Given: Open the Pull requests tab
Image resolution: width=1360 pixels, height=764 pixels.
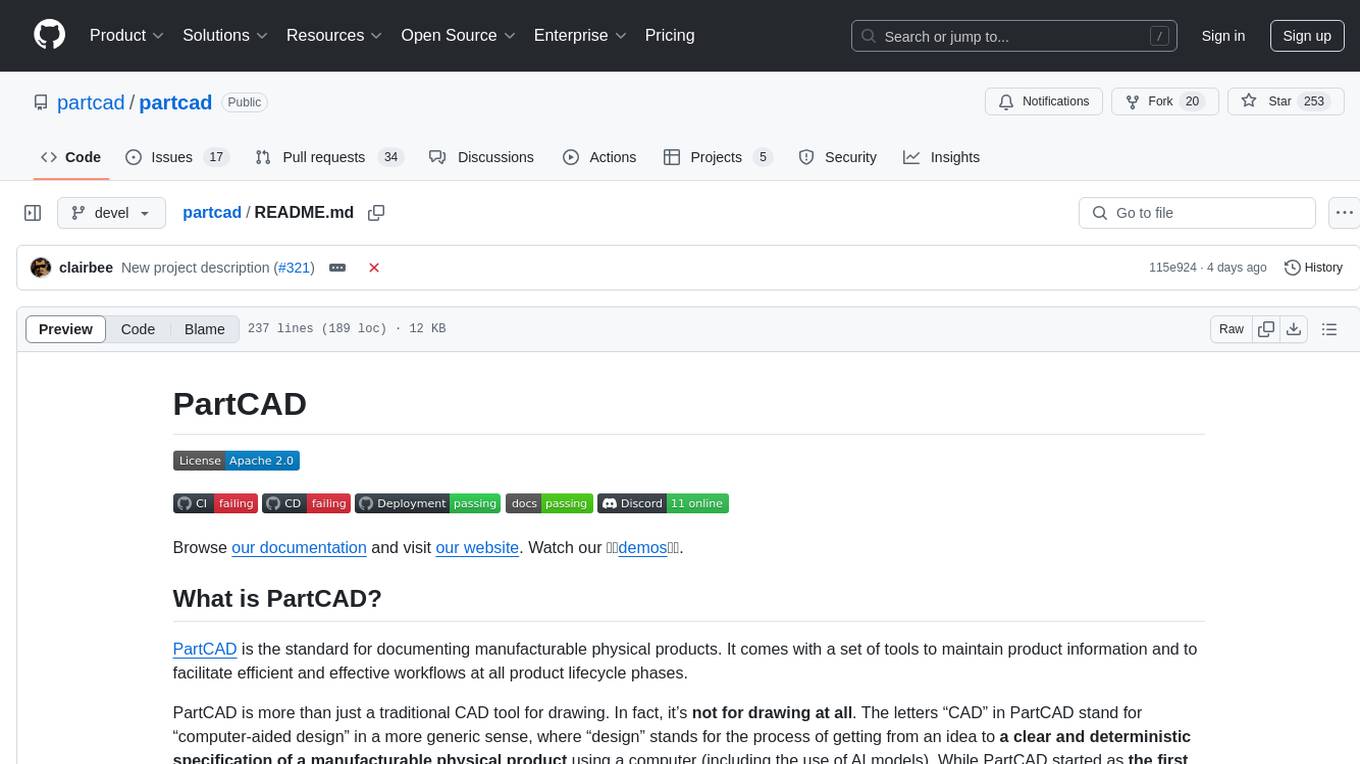Looking at the screenshot, I should [328, 157].
